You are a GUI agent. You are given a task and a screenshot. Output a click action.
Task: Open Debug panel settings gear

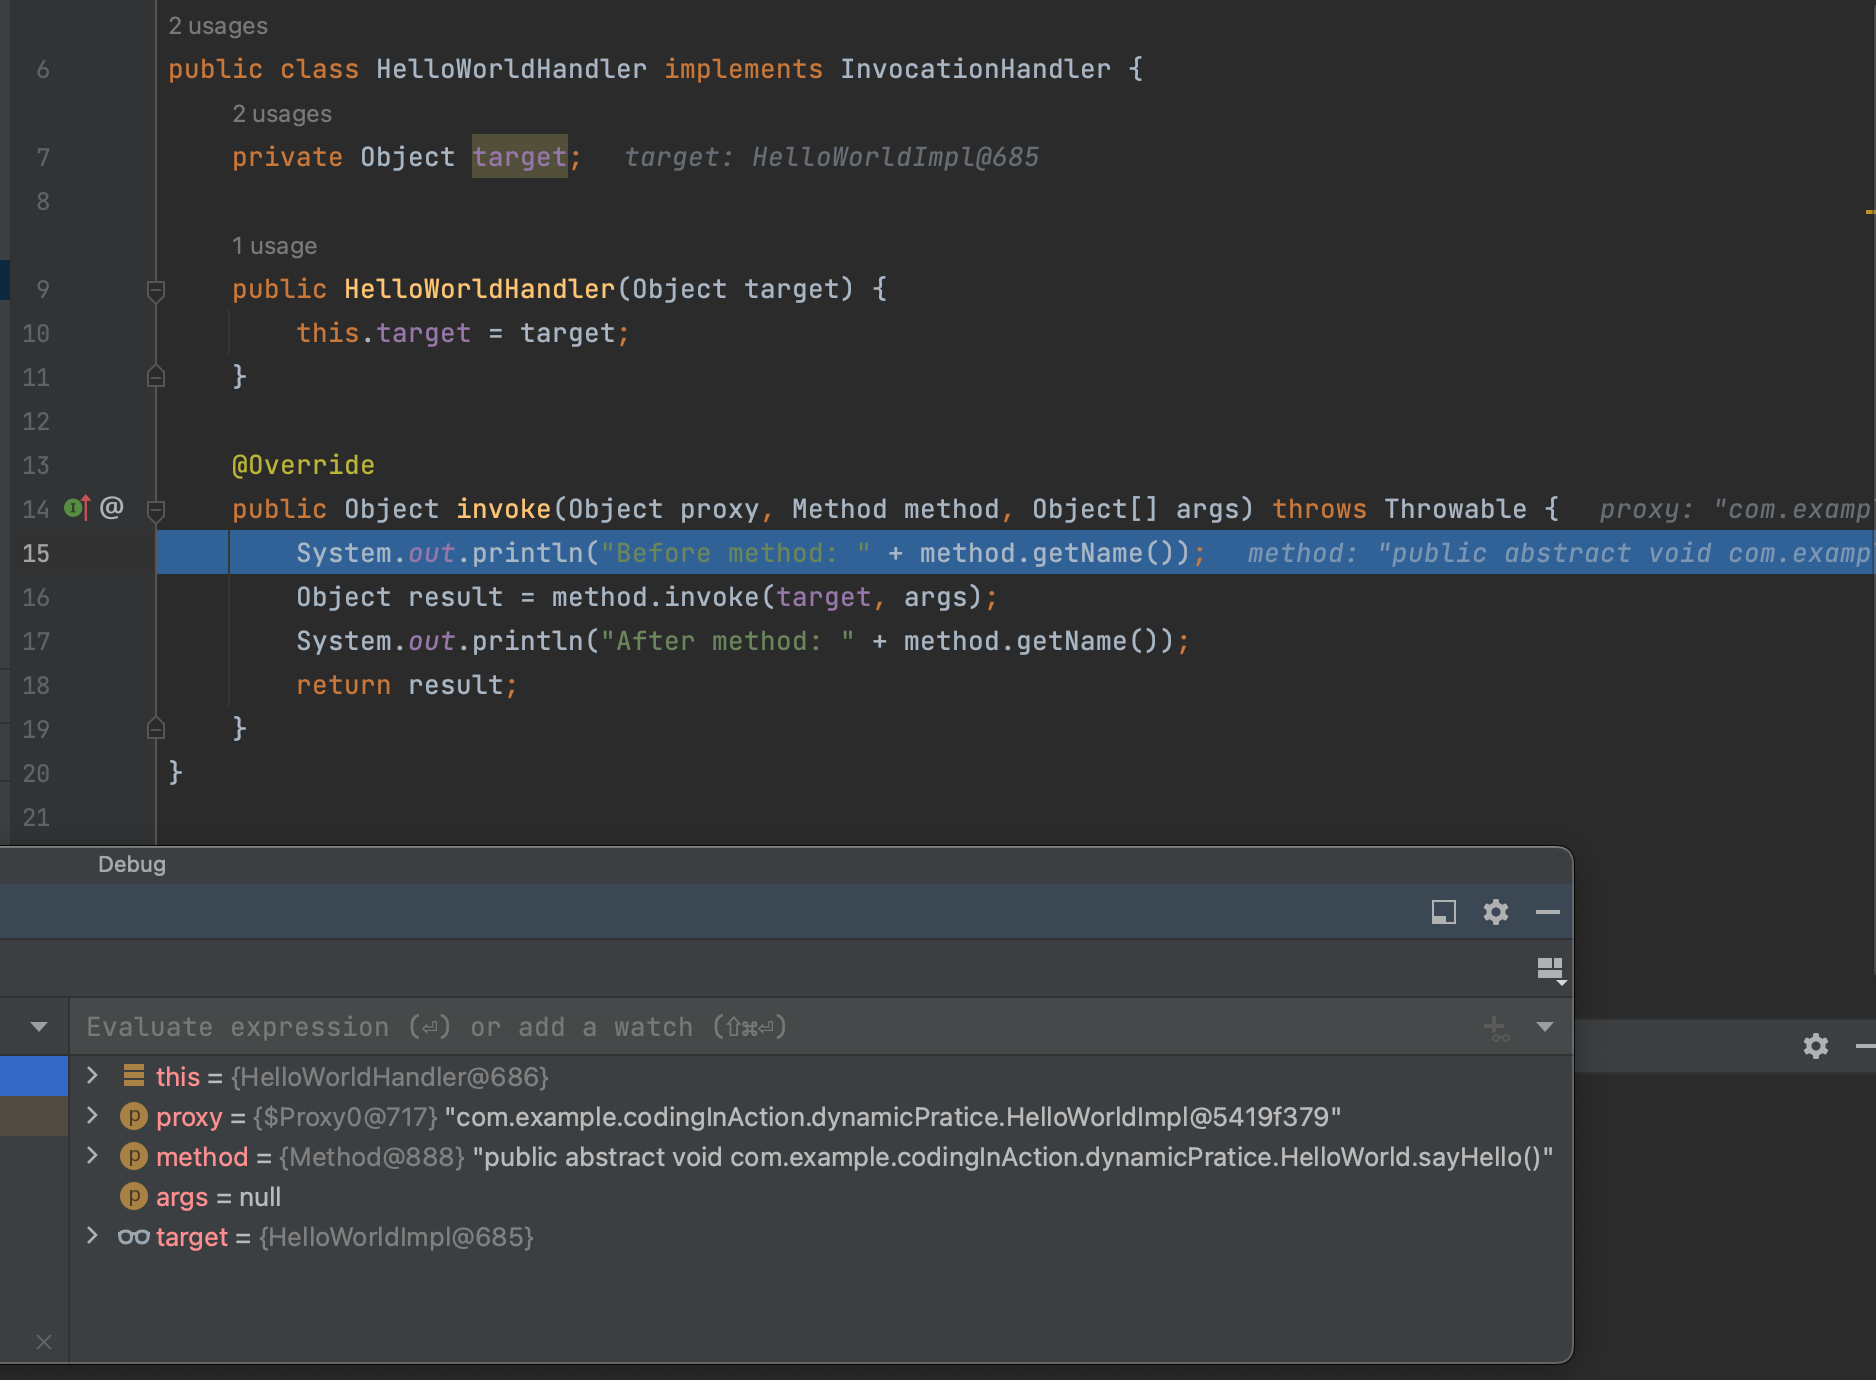click(1495, 912)
